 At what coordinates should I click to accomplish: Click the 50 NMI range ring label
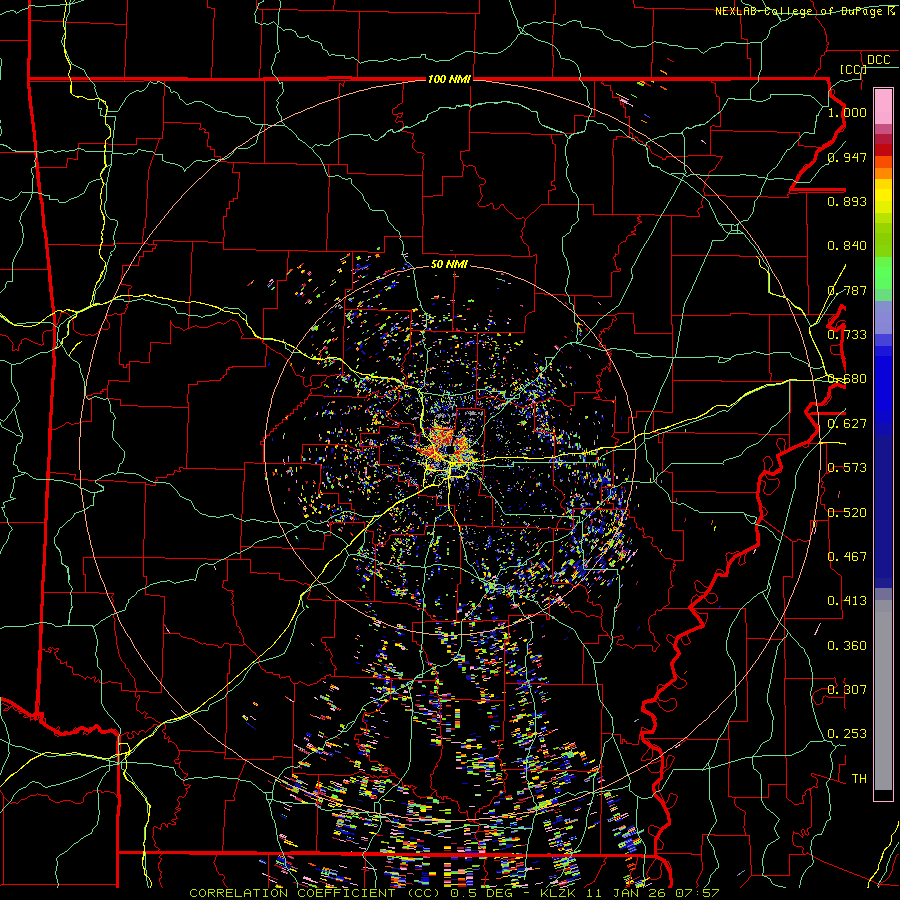pos(449,264)
